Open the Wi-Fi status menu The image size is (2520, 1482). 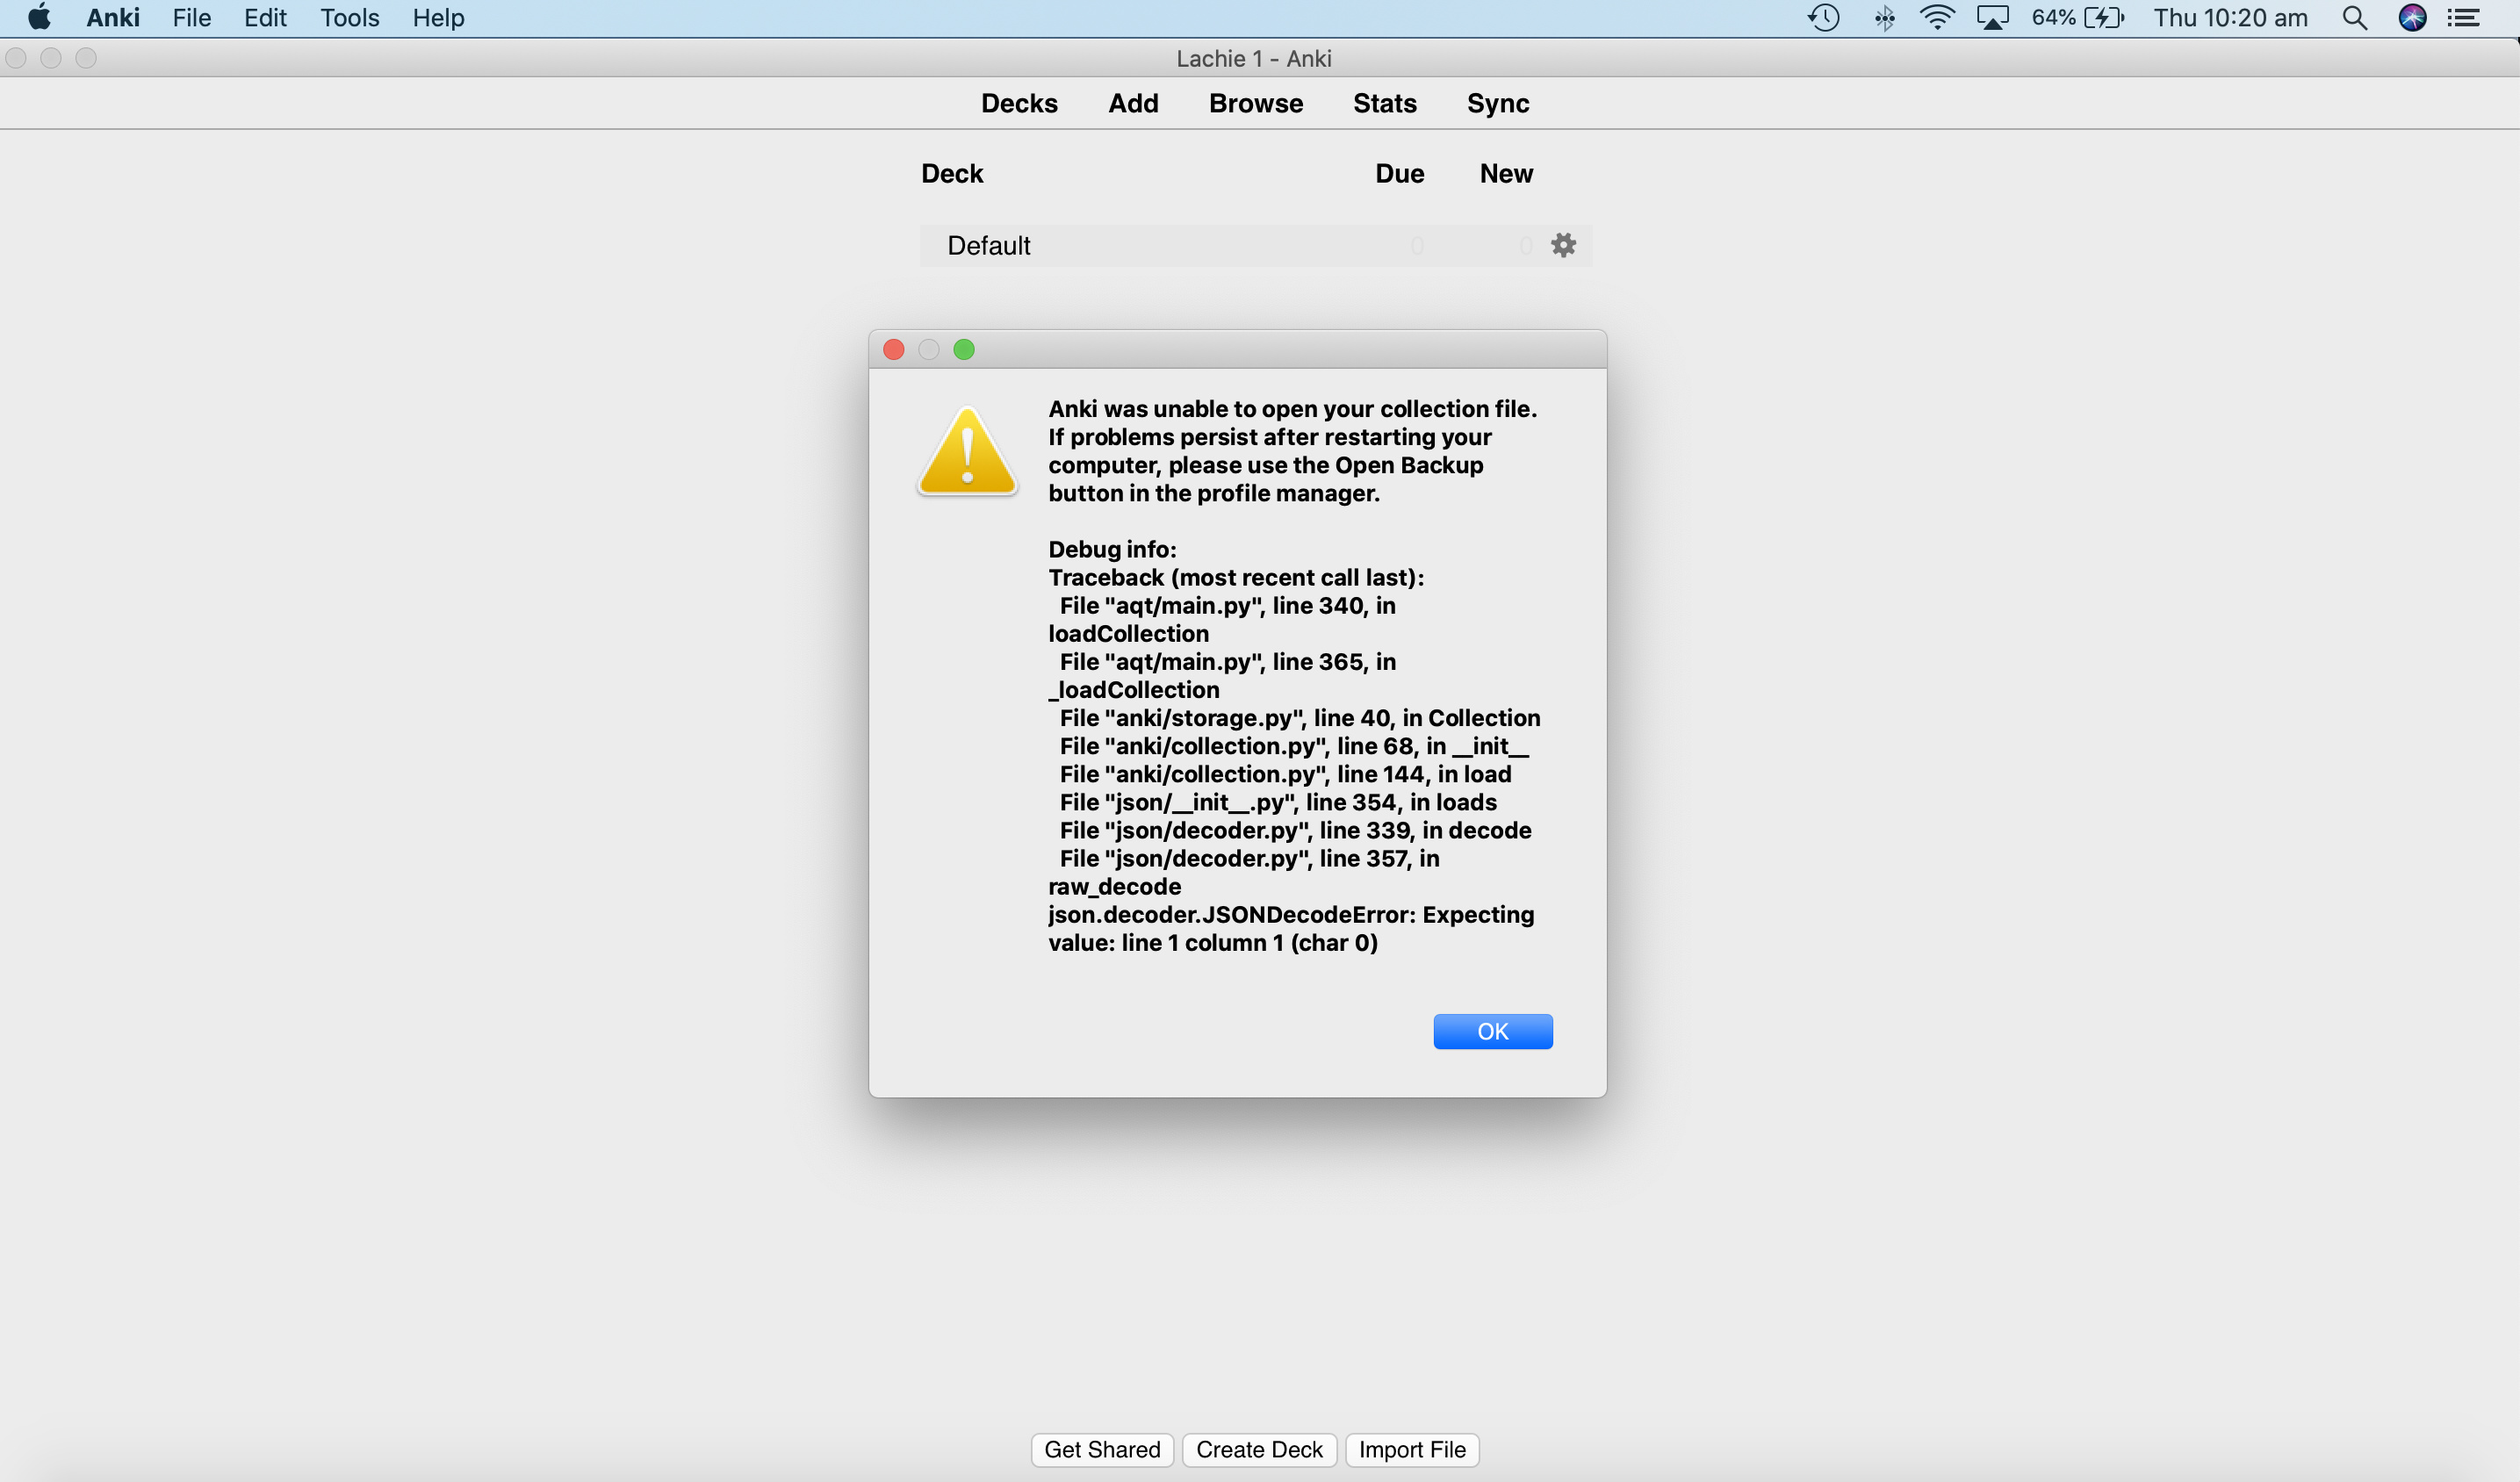tap(1937, 18)
